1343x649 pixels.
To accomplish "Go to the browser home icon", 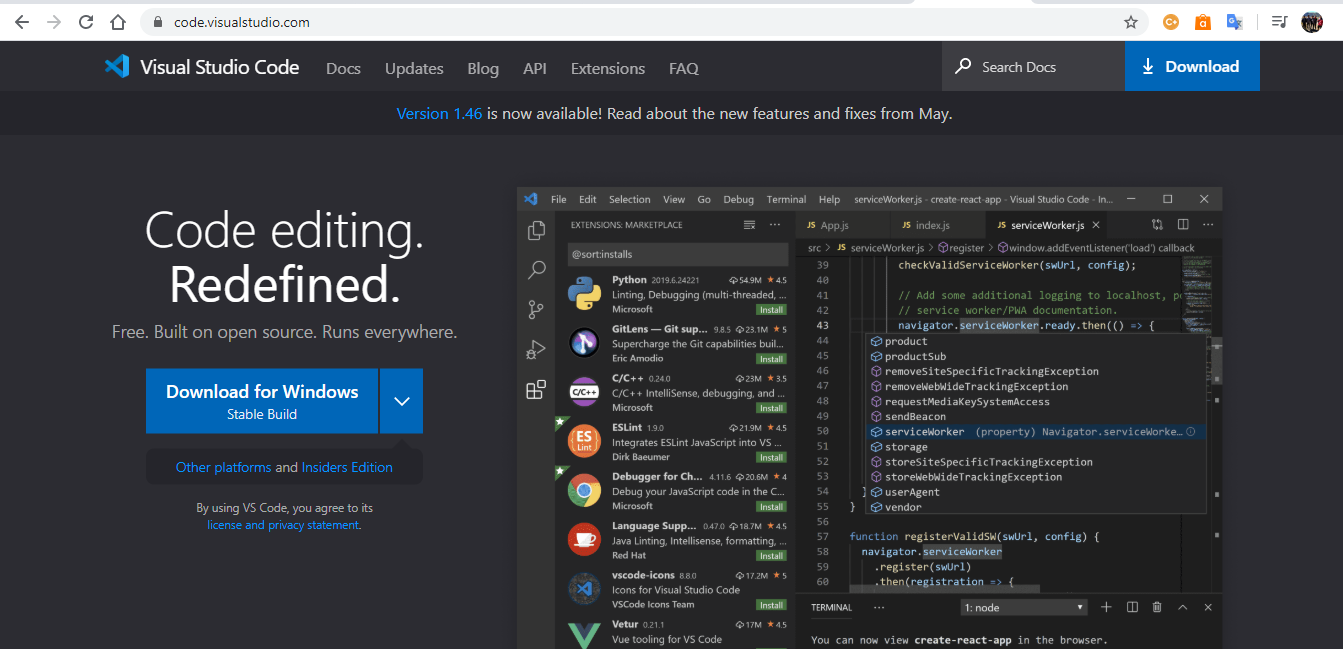I will (118, 22).
